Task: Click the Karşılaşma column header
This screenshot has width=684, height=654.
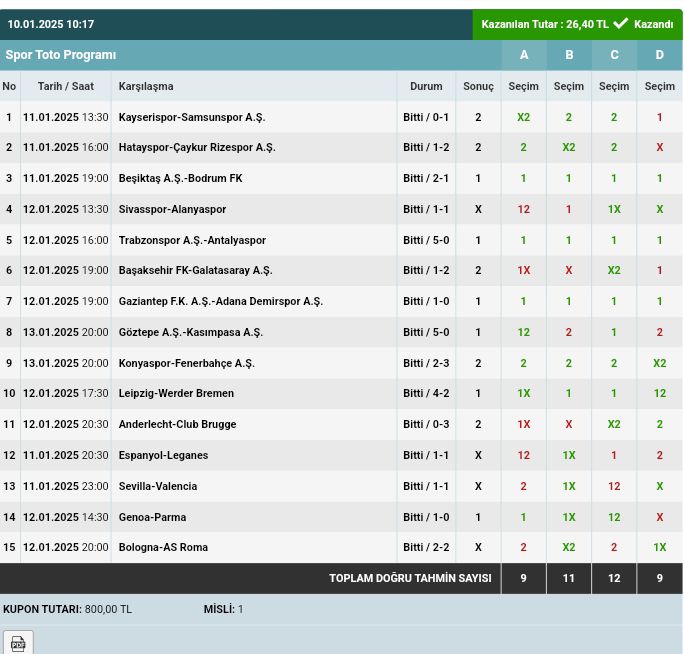Action: click(x=146, y=86)
